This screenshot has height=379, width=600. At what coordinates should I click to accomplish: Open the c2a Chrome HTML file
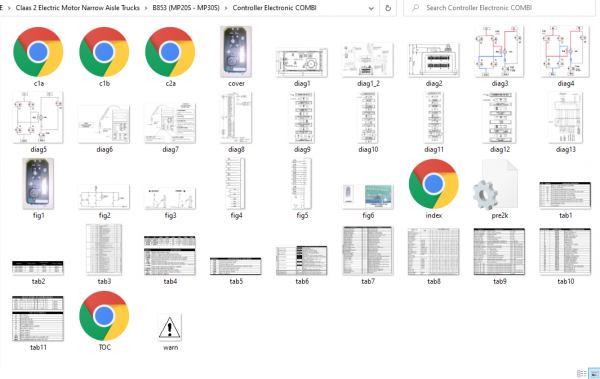[x=170, y=52]
